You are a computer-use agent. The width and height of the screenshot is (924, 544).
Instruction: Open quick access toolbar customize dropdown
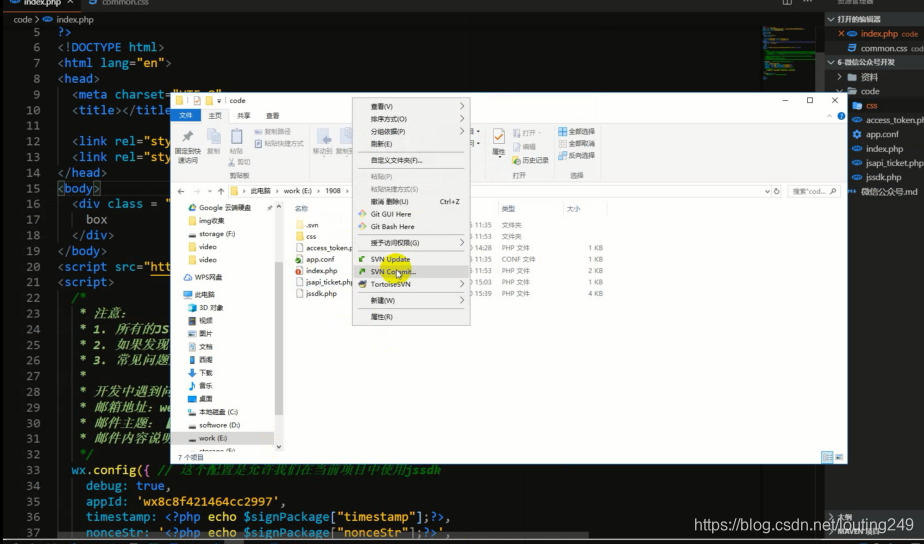coord(219,101)
